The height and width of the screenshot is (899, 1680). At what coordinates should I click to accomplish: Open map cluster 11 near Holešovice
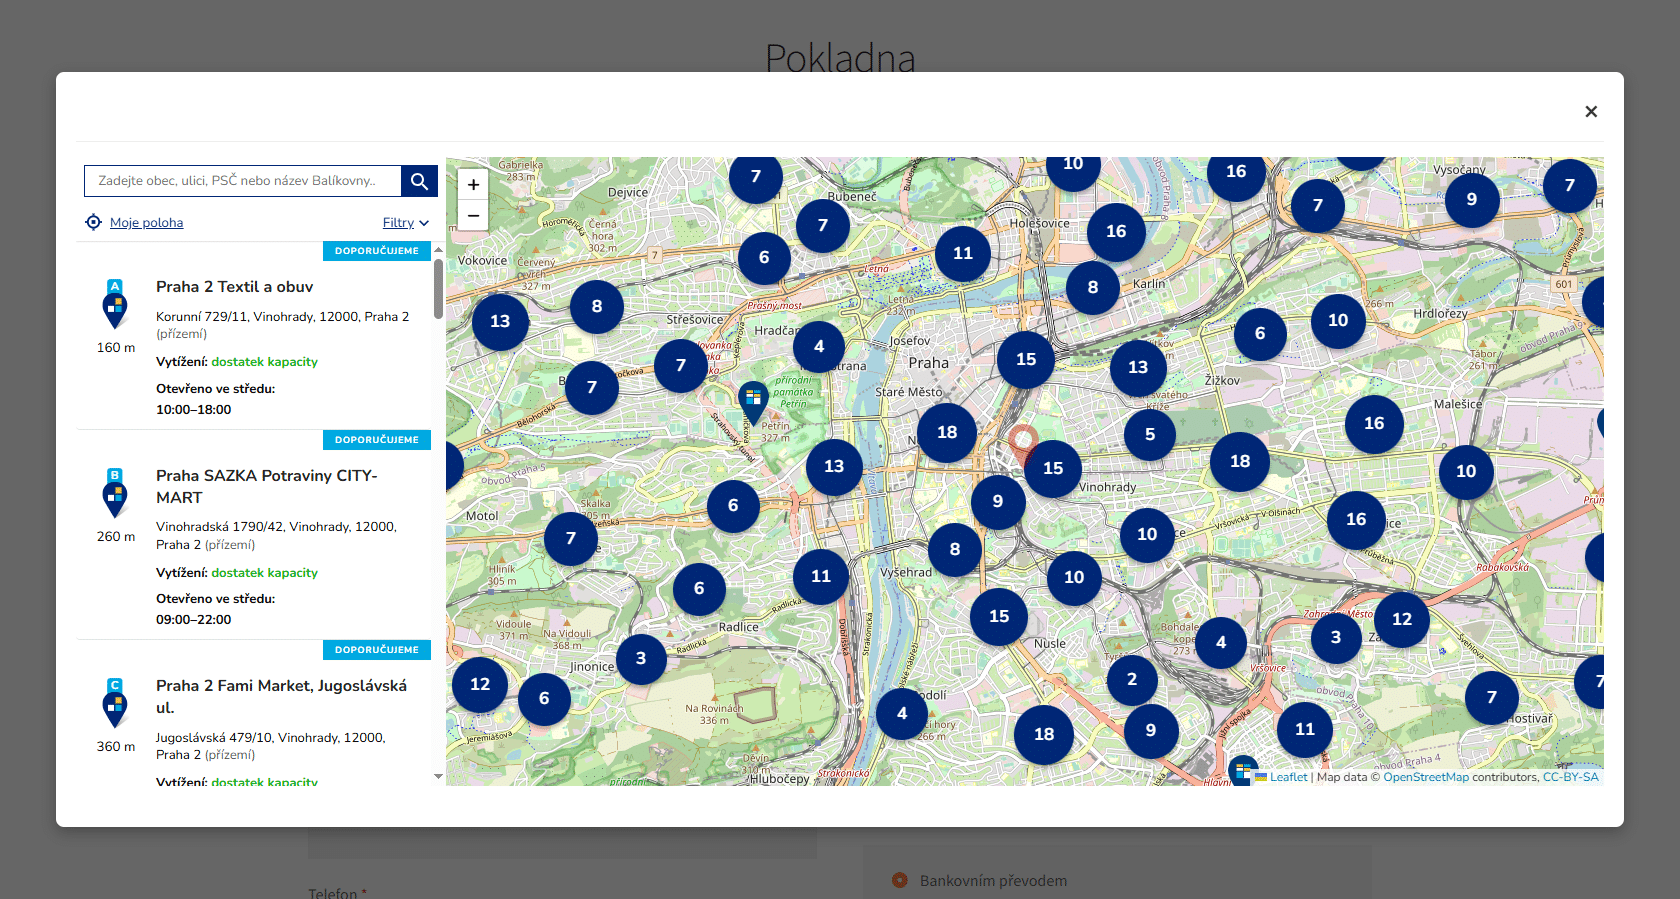tap(963, 253)
